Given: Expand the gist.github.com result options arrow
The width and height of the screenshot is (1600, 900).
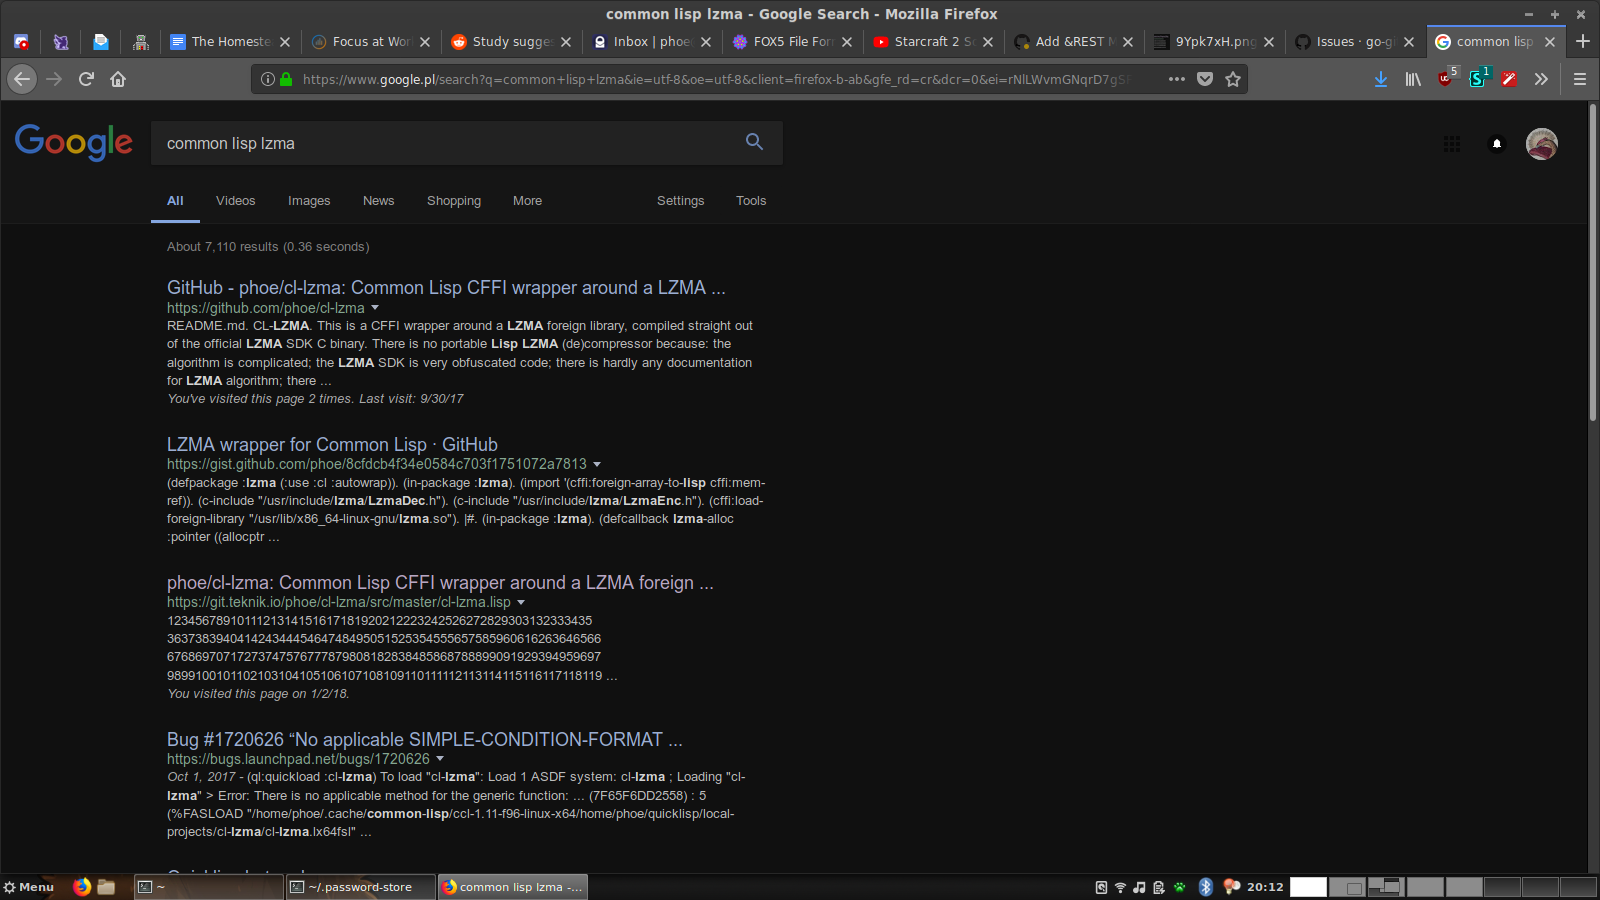Looking at the screenshot, I should tap(597, 464).
